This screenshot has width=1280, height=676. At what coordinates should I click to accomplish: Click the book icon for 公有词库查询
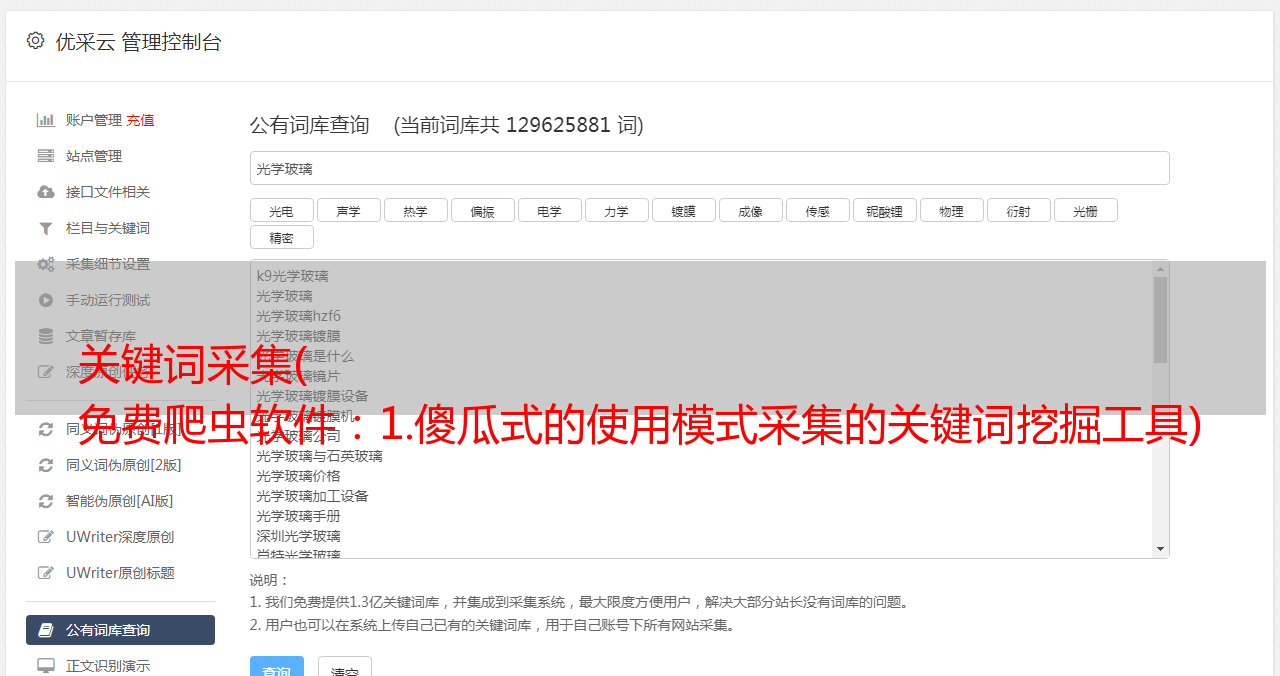click(46, 630)
